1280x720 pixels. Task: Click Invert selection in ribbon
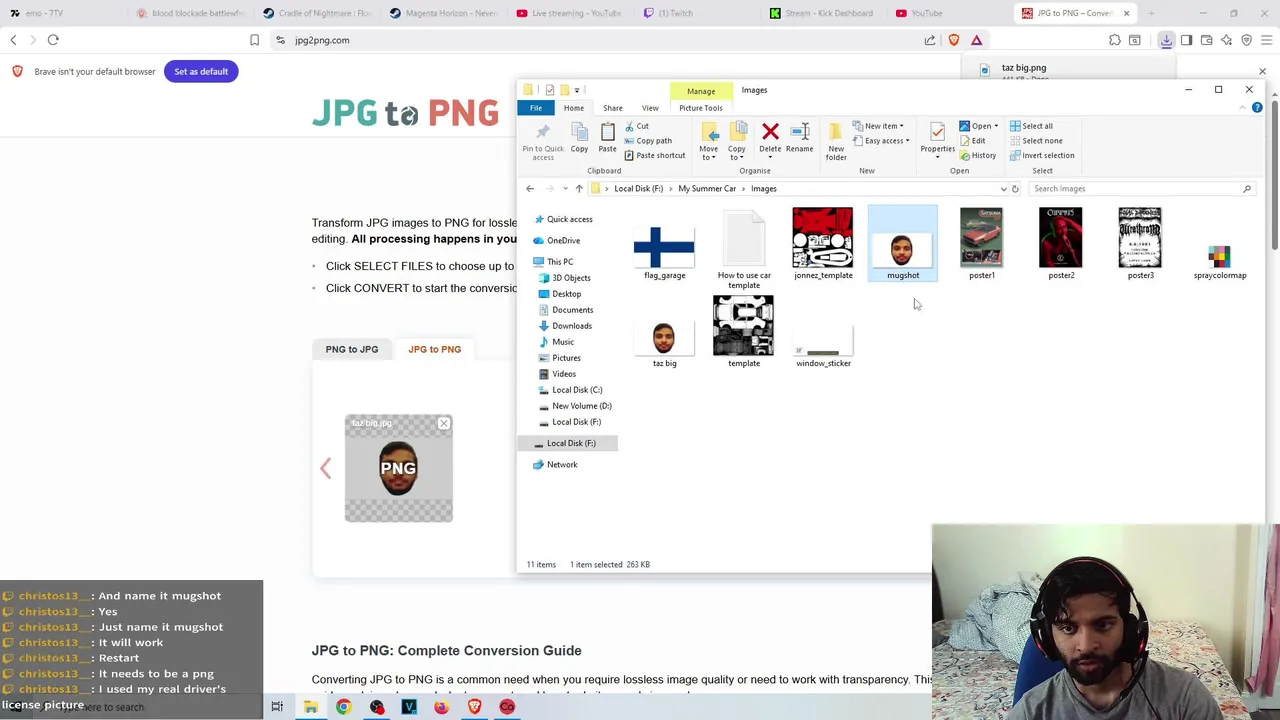click(x=1042, y=155)
